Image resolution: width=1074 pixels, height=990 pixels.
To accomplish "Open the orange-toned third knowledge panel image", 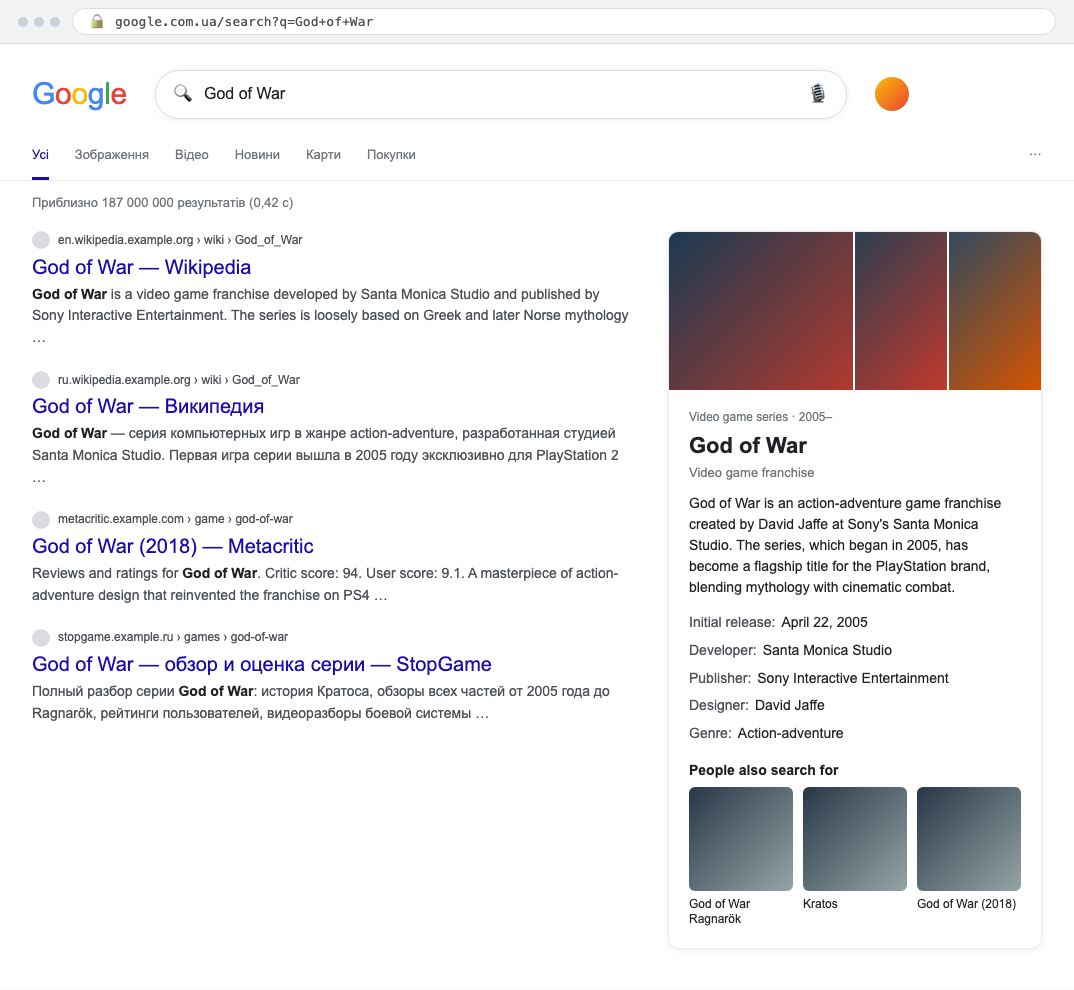I will click(x=995, y=311).
